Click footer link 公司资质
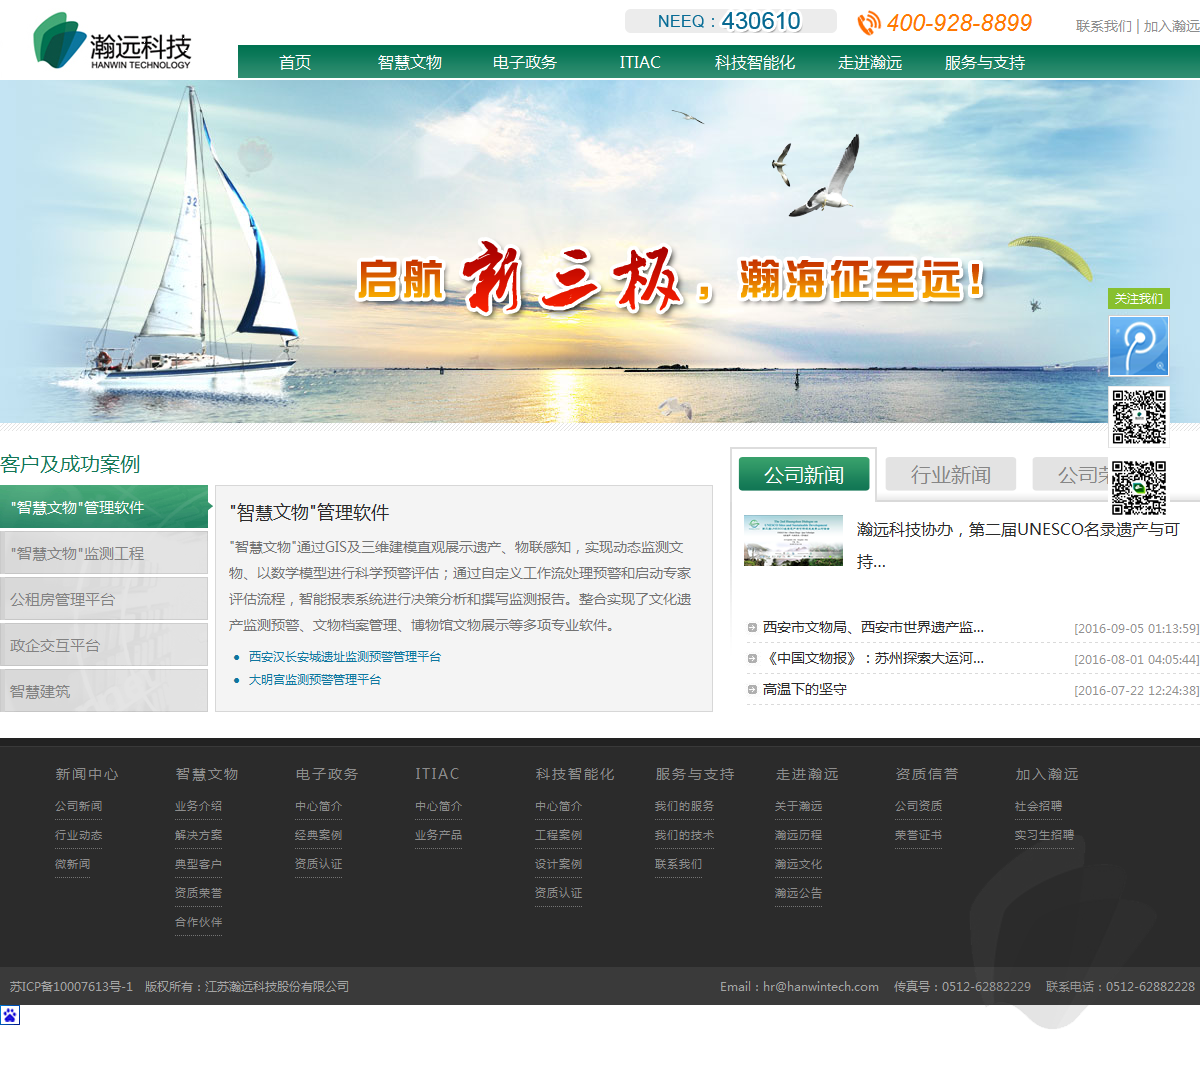The width and height of the screenshot is (1200, 1091). [918, 806]
